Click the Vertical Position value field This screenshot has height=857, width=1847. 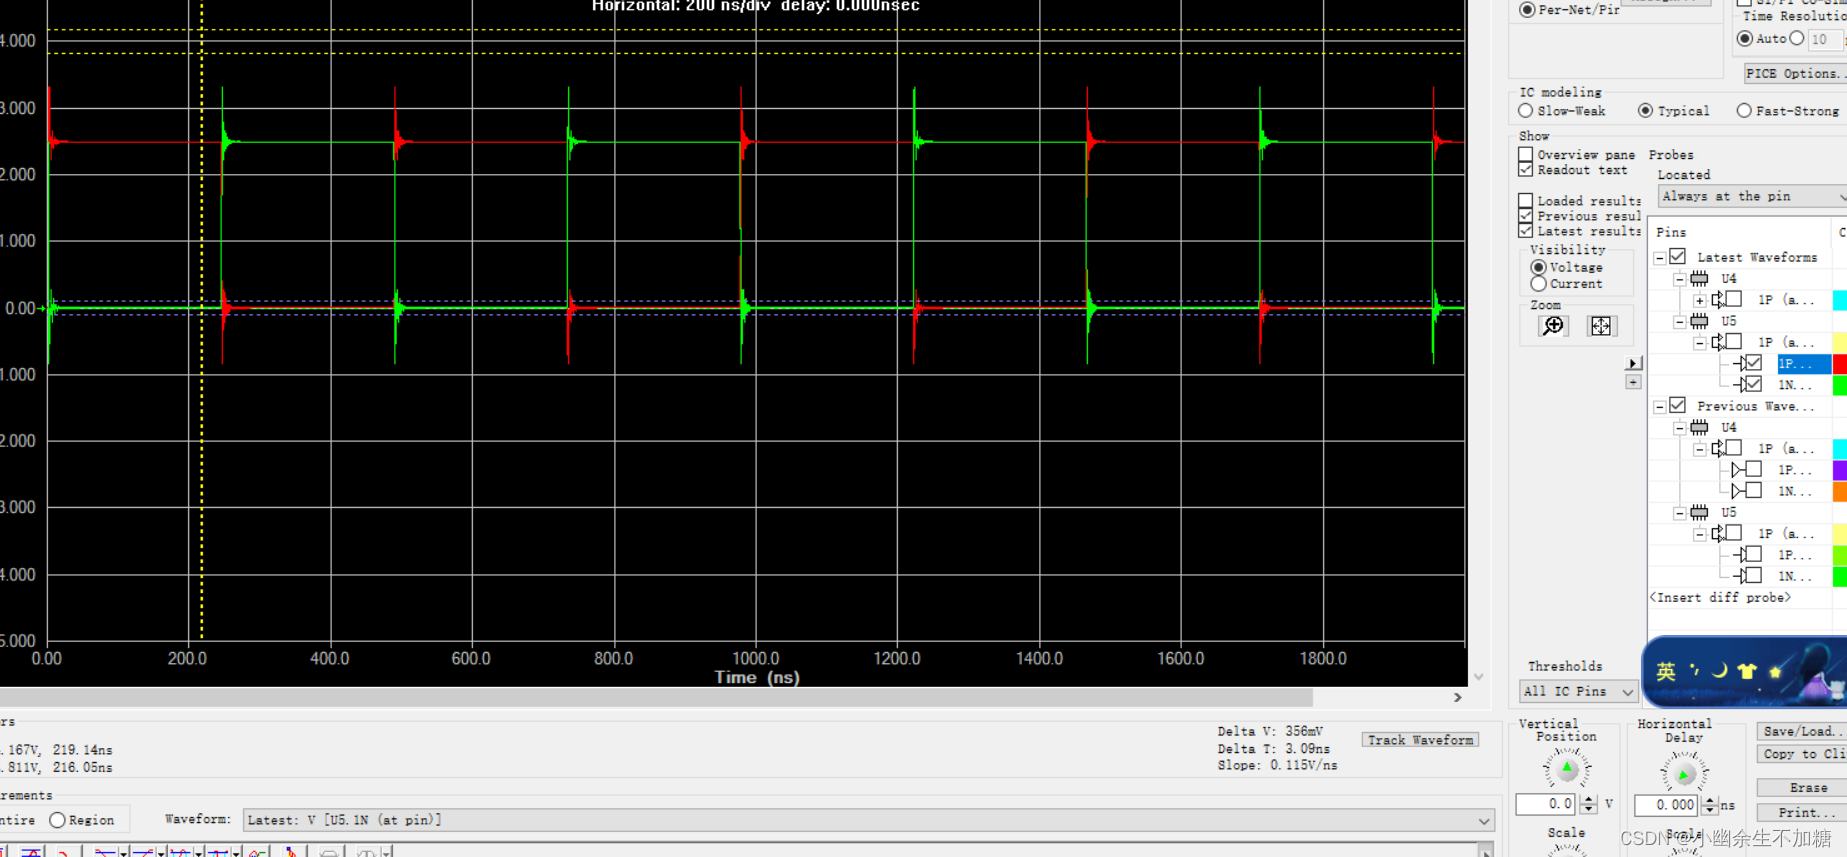coord(1546,804)
